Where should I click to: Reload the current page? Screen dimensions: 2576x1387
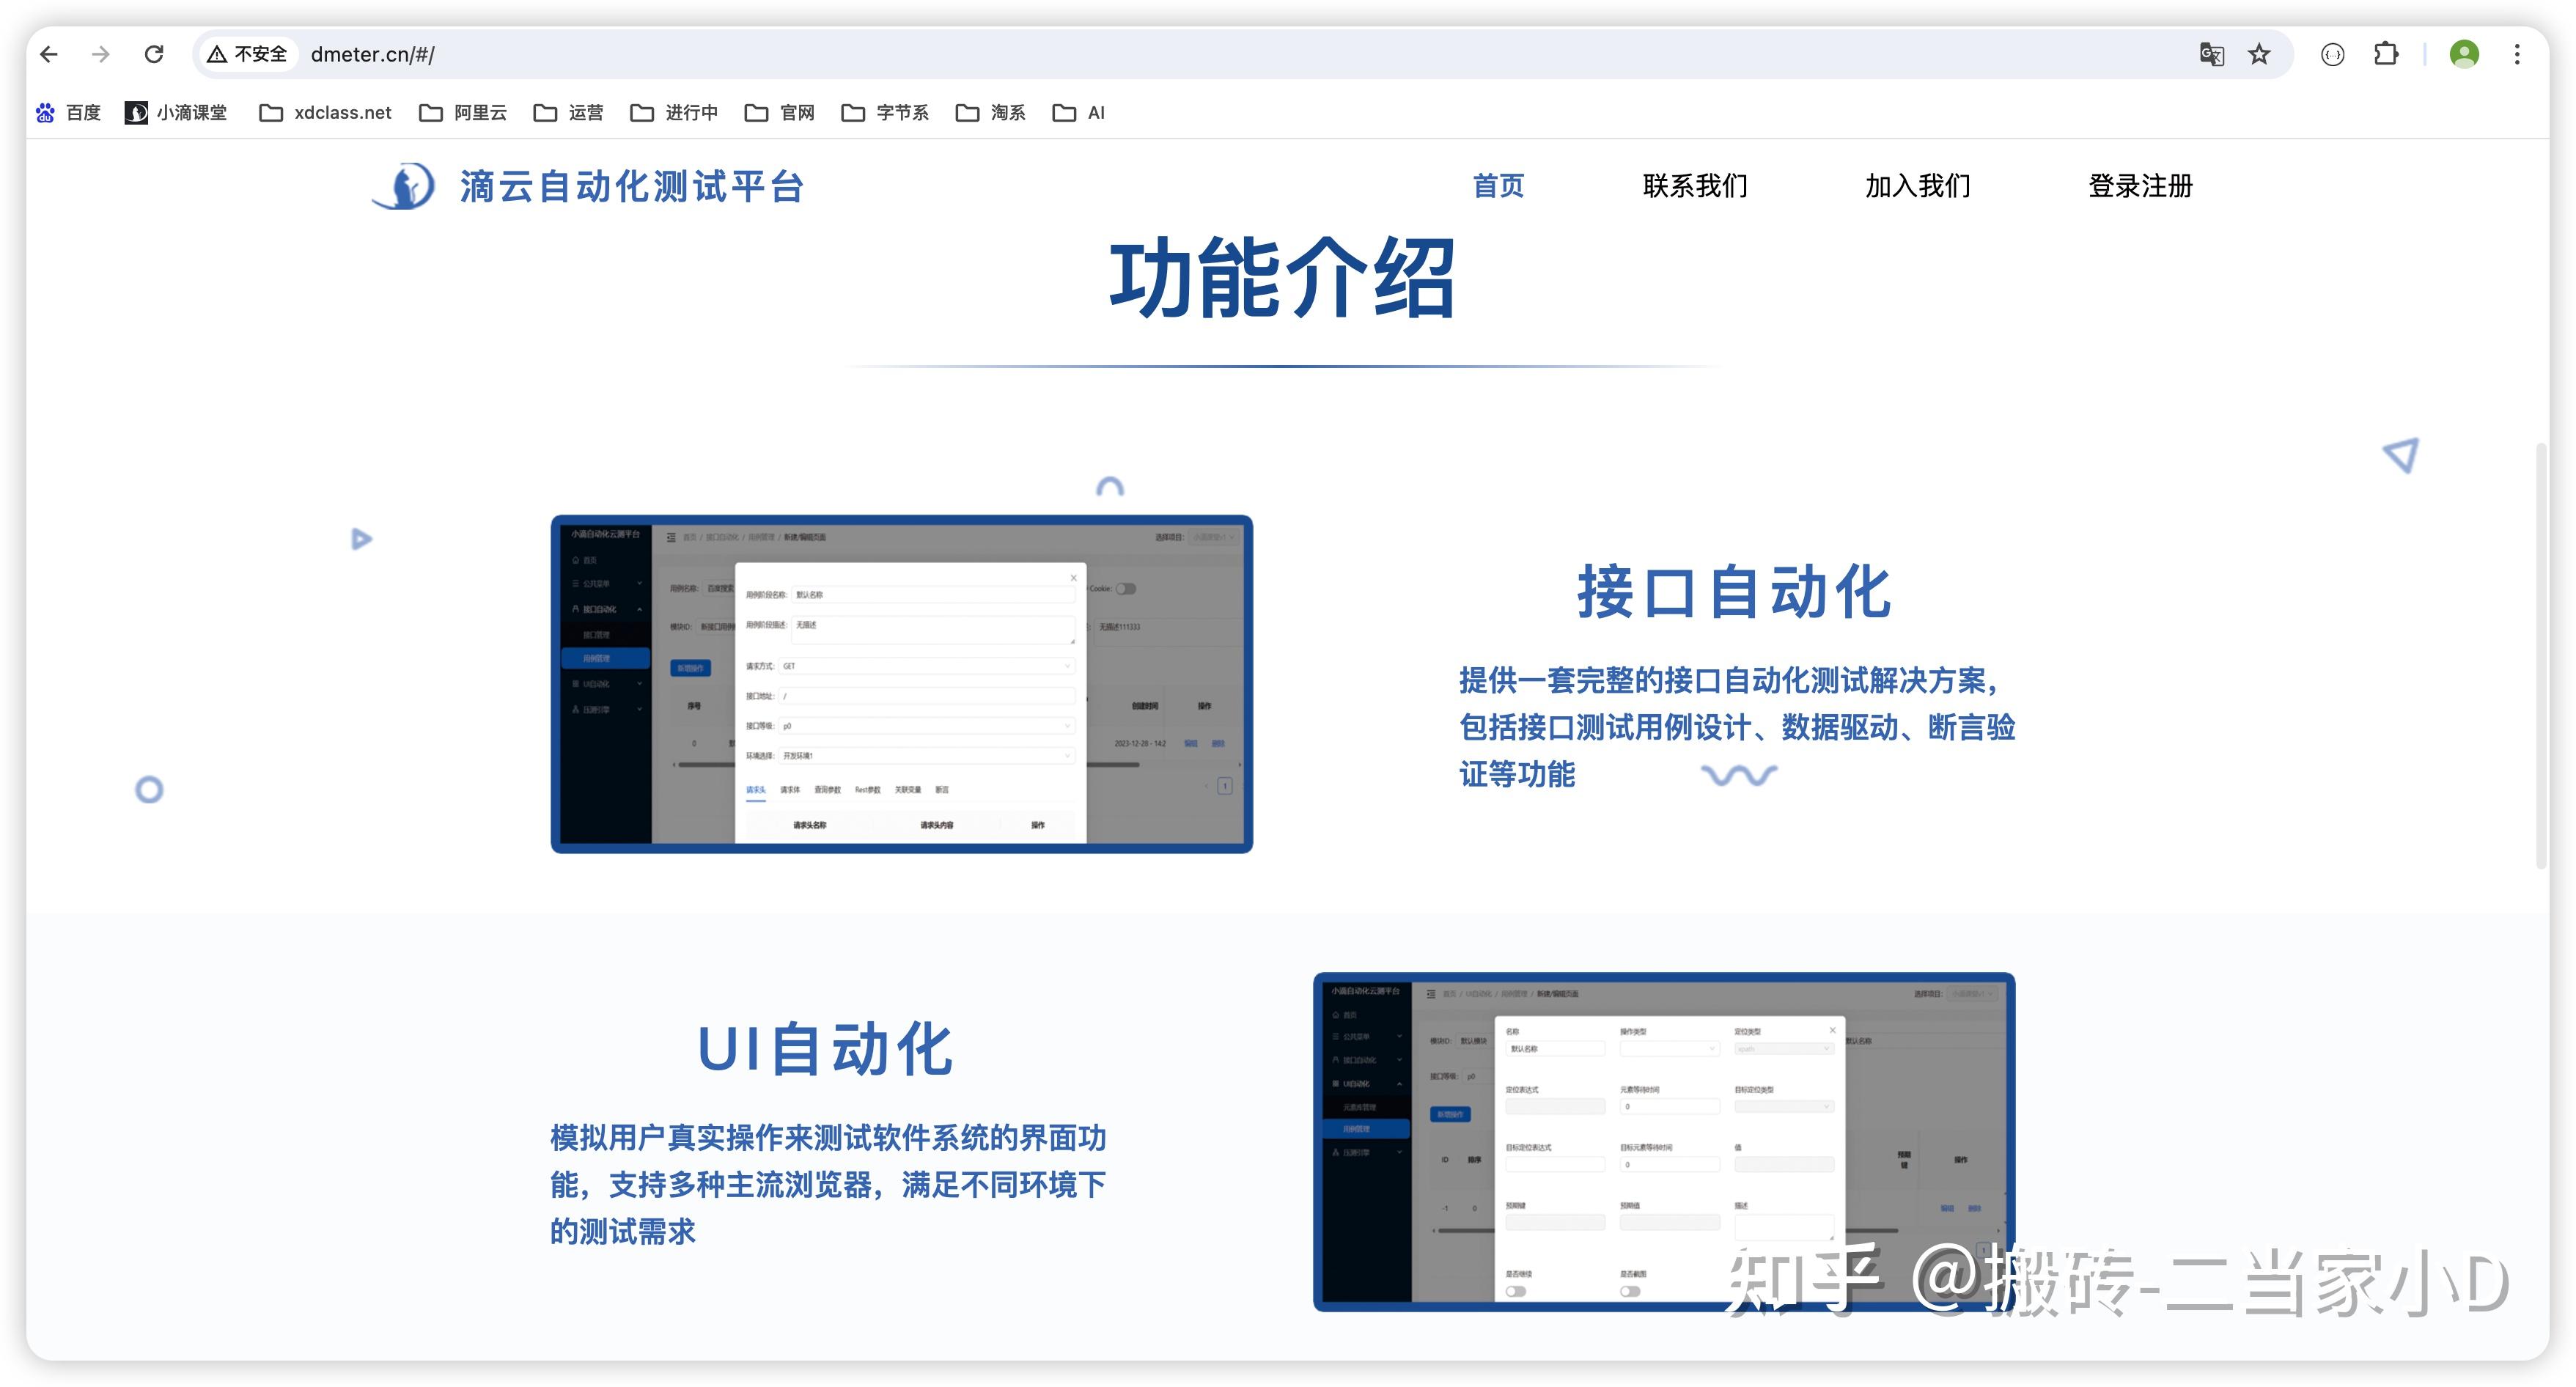(x=154, y=54)
